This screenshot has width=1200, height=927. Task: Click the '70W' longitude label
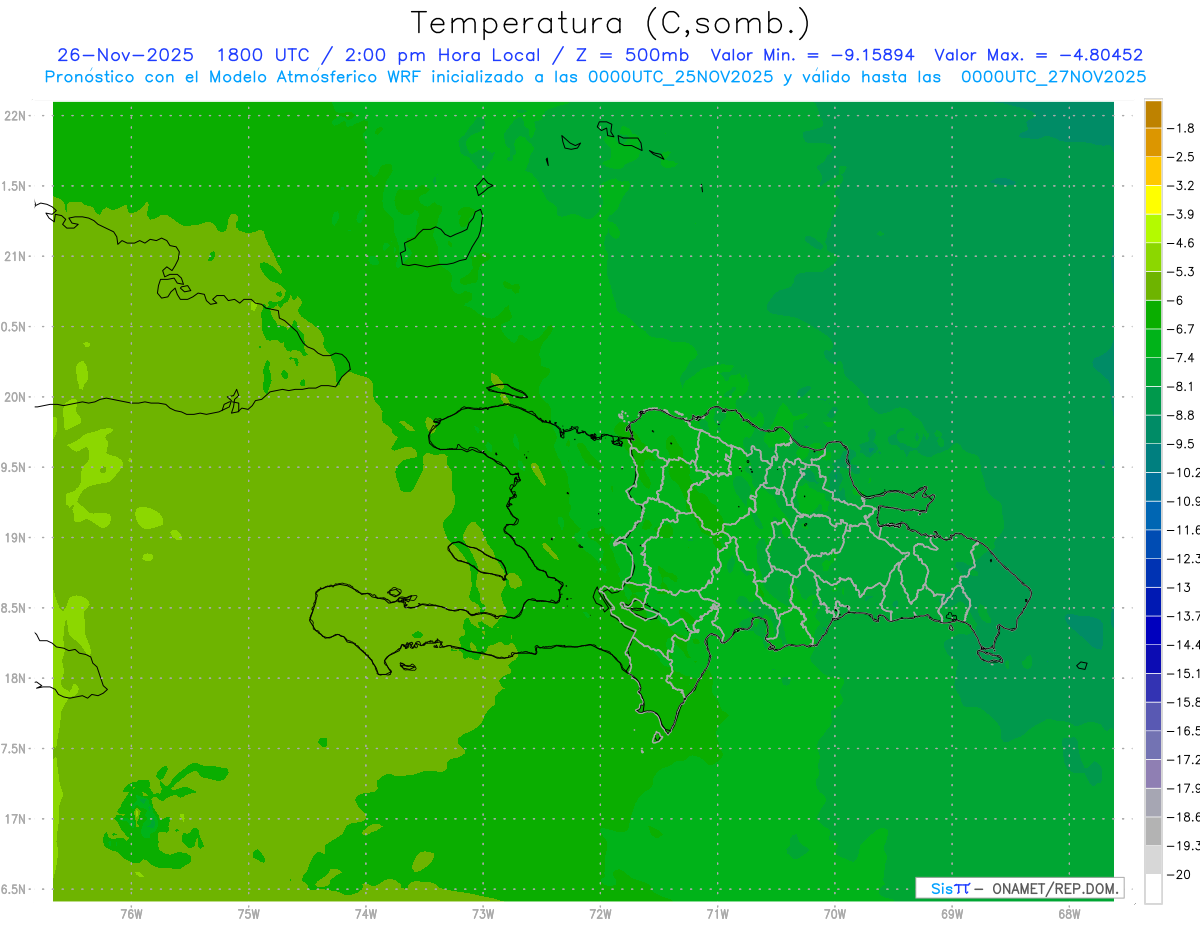[x=834, y=914]
